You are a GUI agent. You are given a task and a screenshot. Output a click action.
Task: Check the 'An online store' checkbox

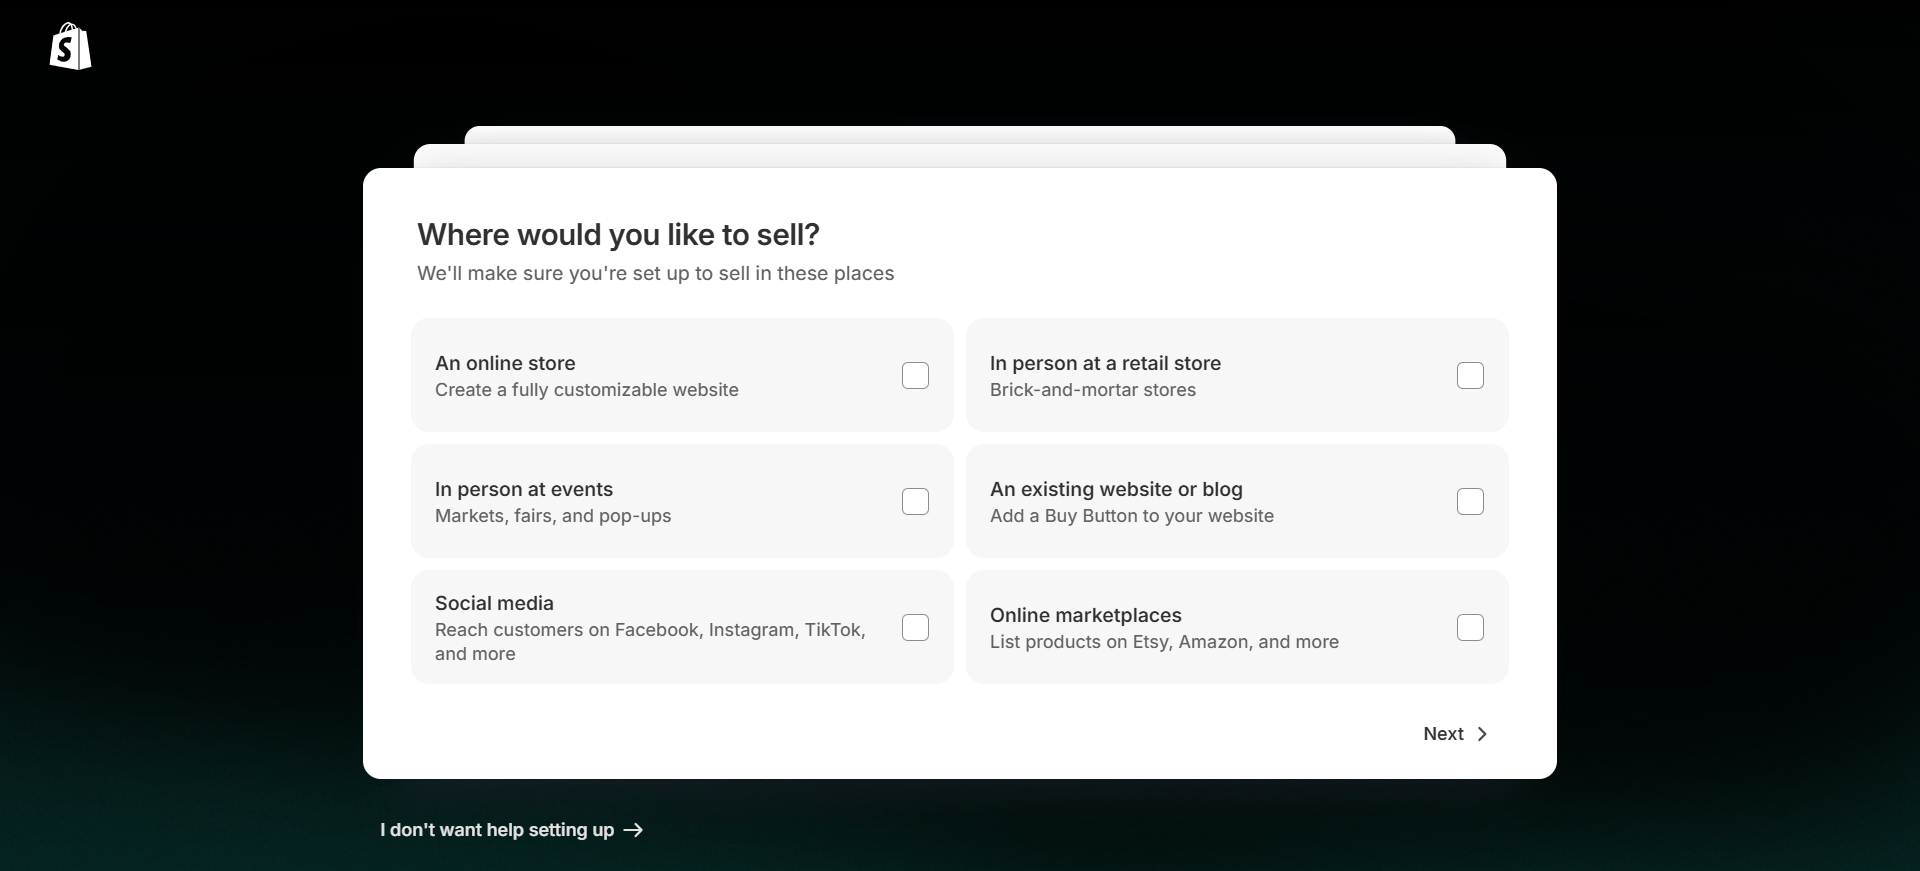click(915, 375)
